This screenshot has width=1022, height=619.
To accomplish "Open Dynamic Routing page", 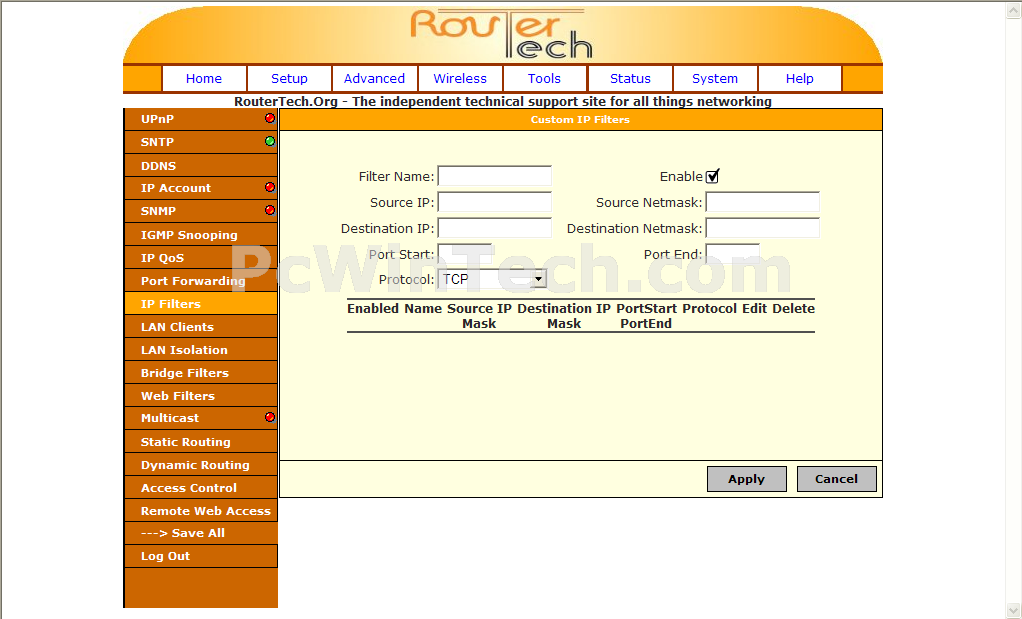I will point(201,465).
